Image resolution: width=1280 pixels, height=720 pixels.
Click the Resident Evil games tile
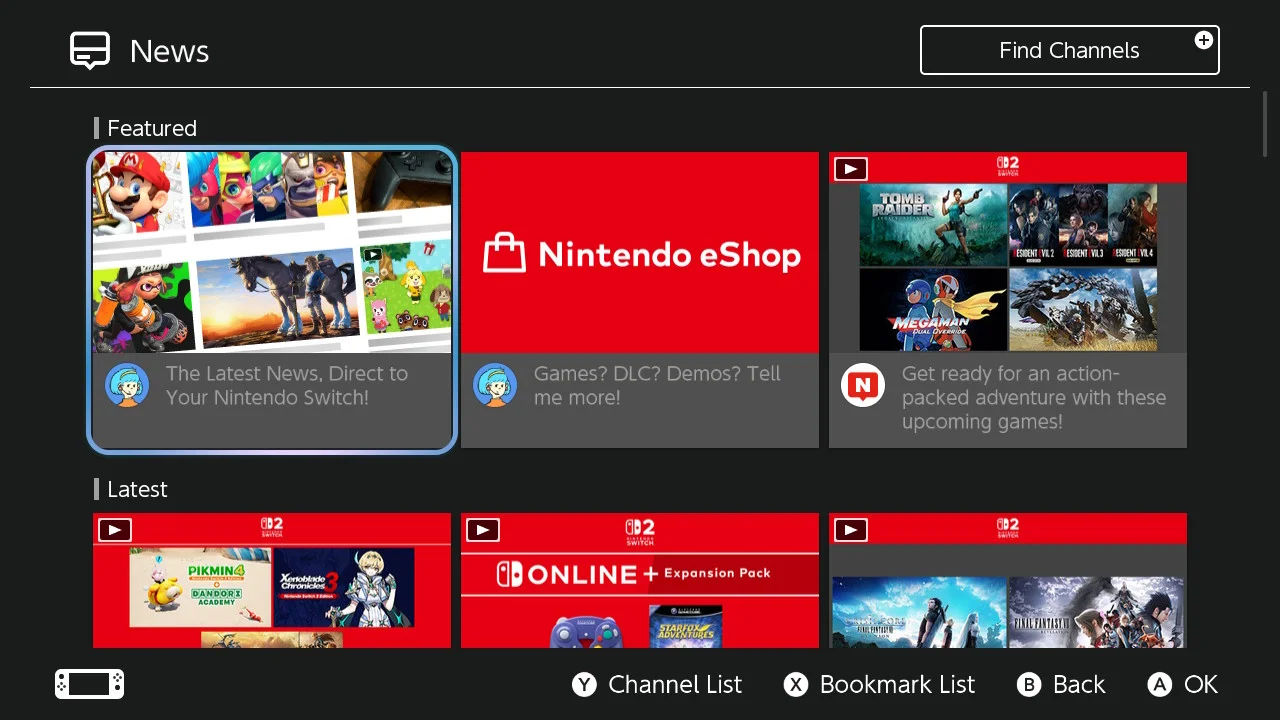point(1083,225)
